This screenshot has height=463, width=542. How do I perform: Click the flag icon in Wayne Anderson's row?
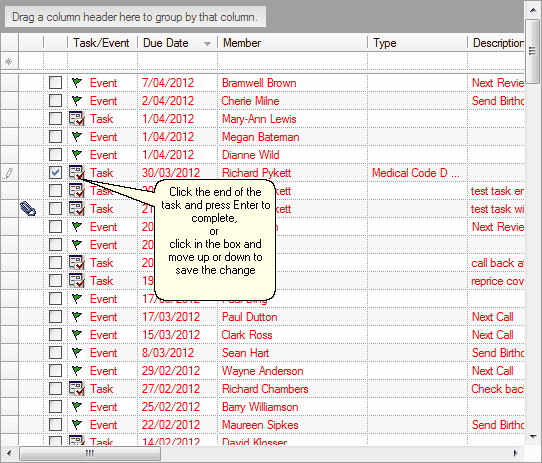pos(77,370)
